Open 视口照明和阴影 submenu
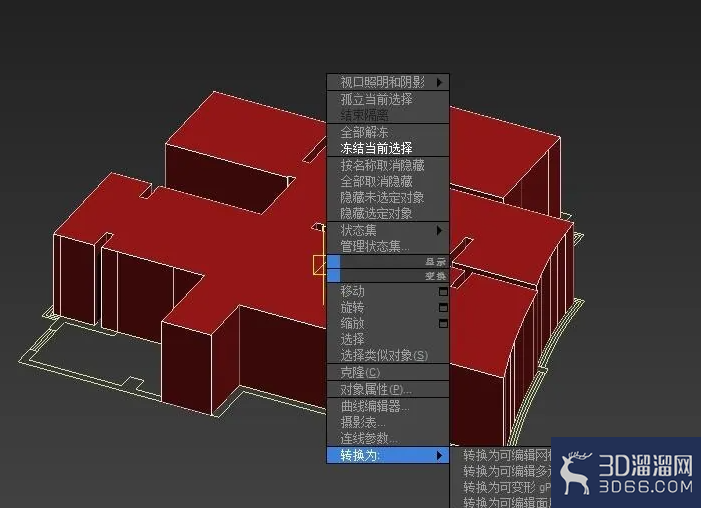Viewport: 701px width, 508px height. [388, 82]
